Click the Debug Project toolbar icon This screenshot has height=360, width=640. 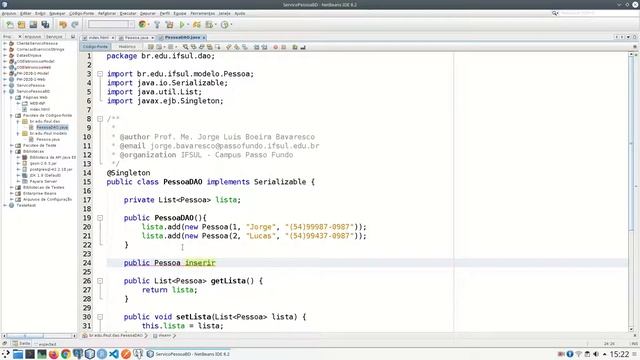pos(197,25)
